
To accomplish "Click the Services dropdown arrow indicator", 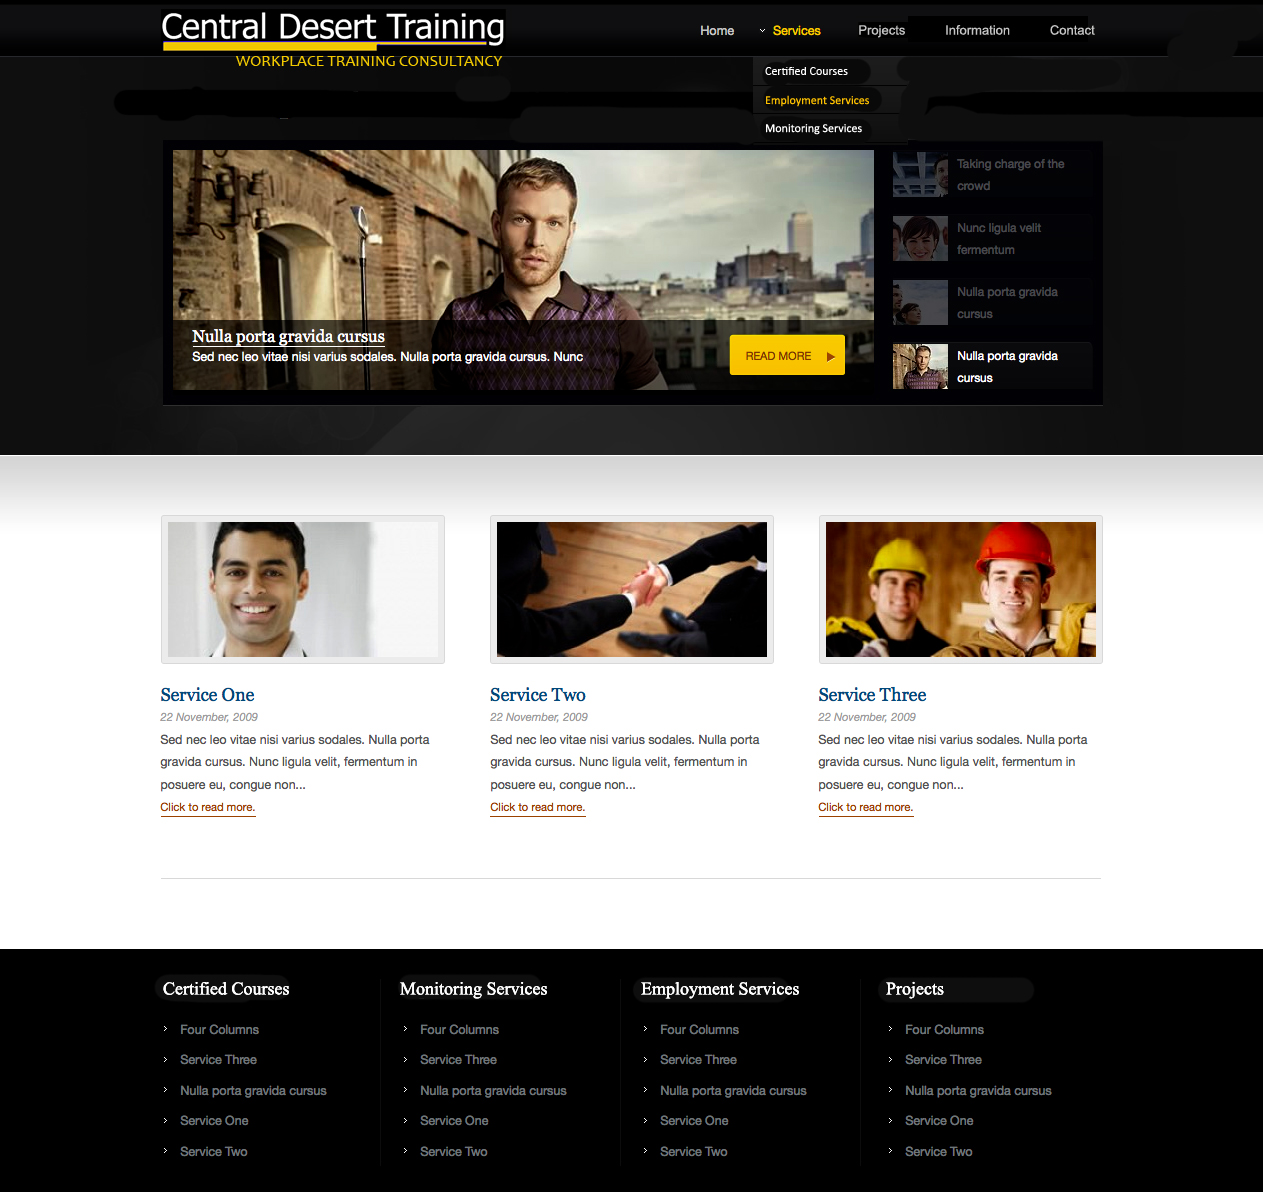I will [x=762, y=31].
